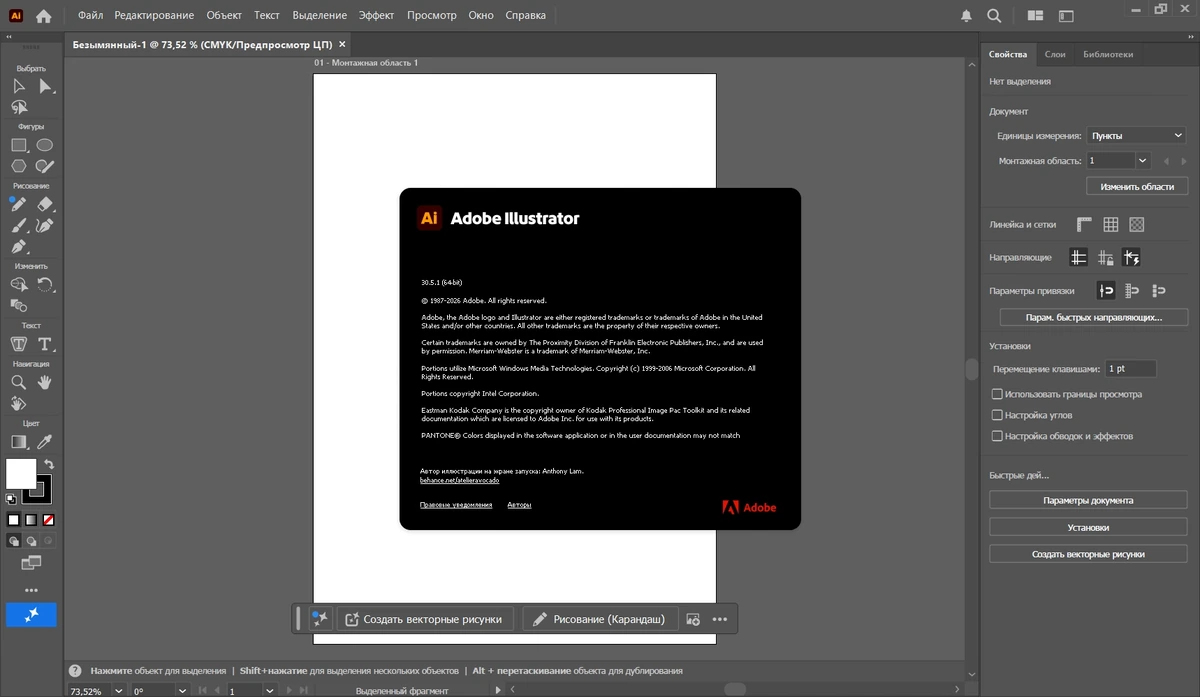Select None (red slash) color mode
Image resolution: width=1200 pixels, height=697 pixels.
pyautogui.click(x=48, y=520)
